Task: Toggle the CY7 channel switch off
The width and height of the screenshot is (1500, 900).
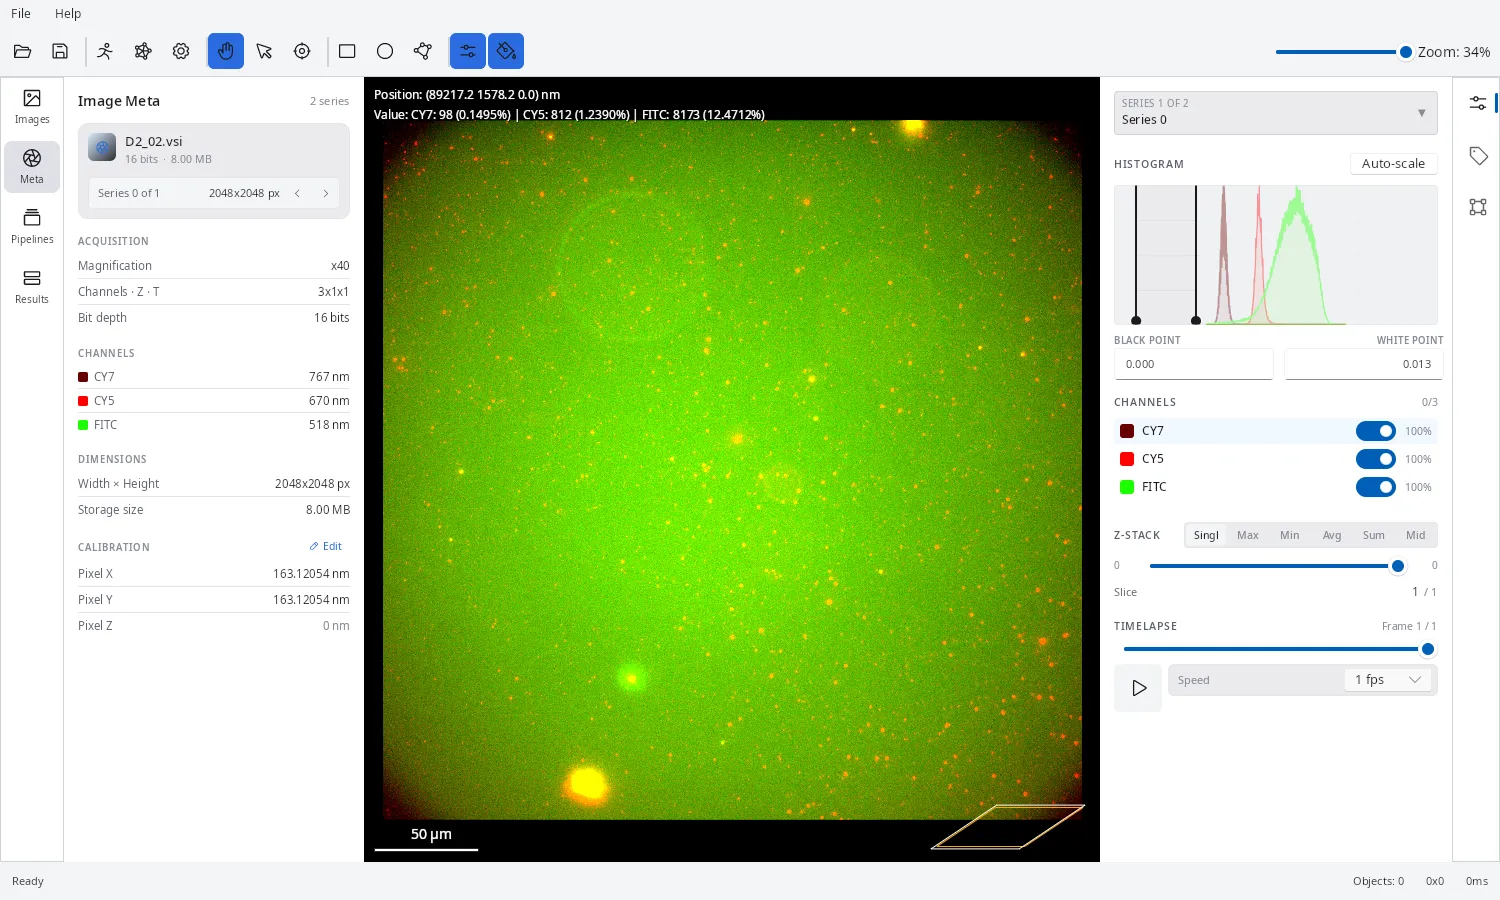Action: (x=1376, y=431)
